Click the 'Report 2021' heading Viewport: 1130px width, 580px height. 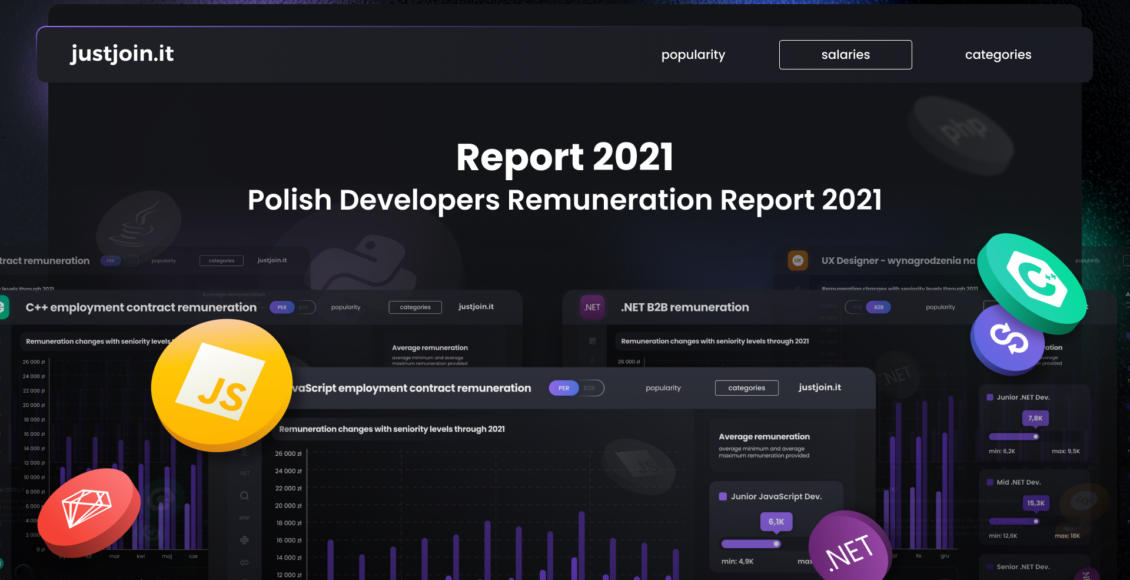[x=564, y=158]
